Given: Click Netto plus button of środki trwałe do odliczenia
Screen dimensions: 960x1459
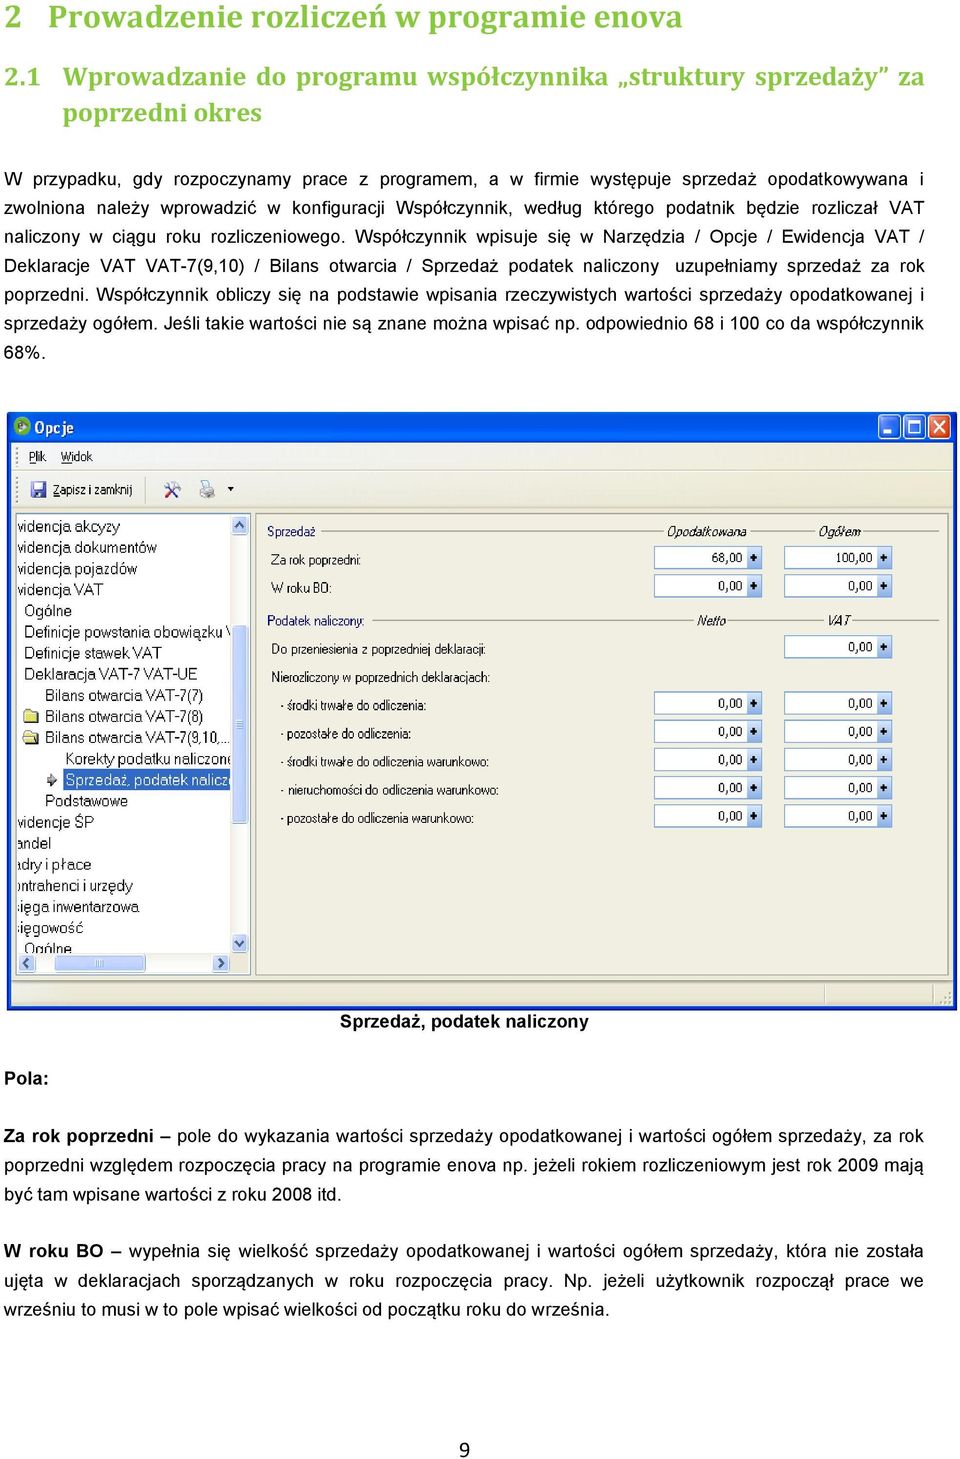Looking at the screenshot, I should click(x=754, y=704).
